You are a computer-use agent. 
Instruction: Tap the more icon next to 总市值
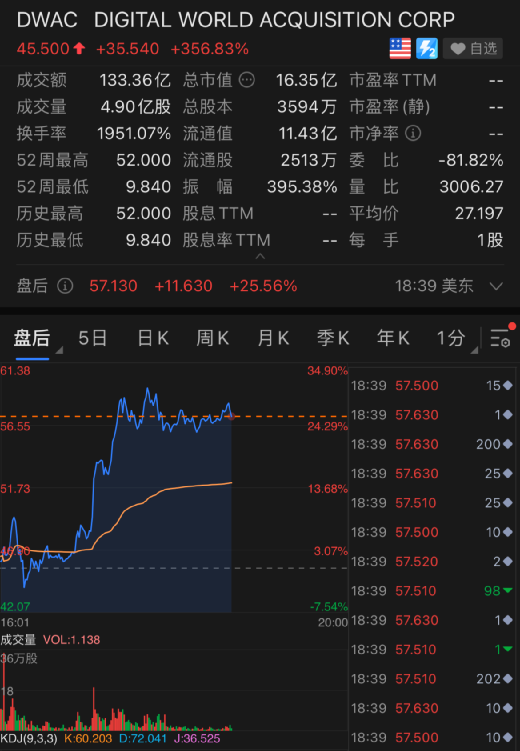(x=247, y=80)
